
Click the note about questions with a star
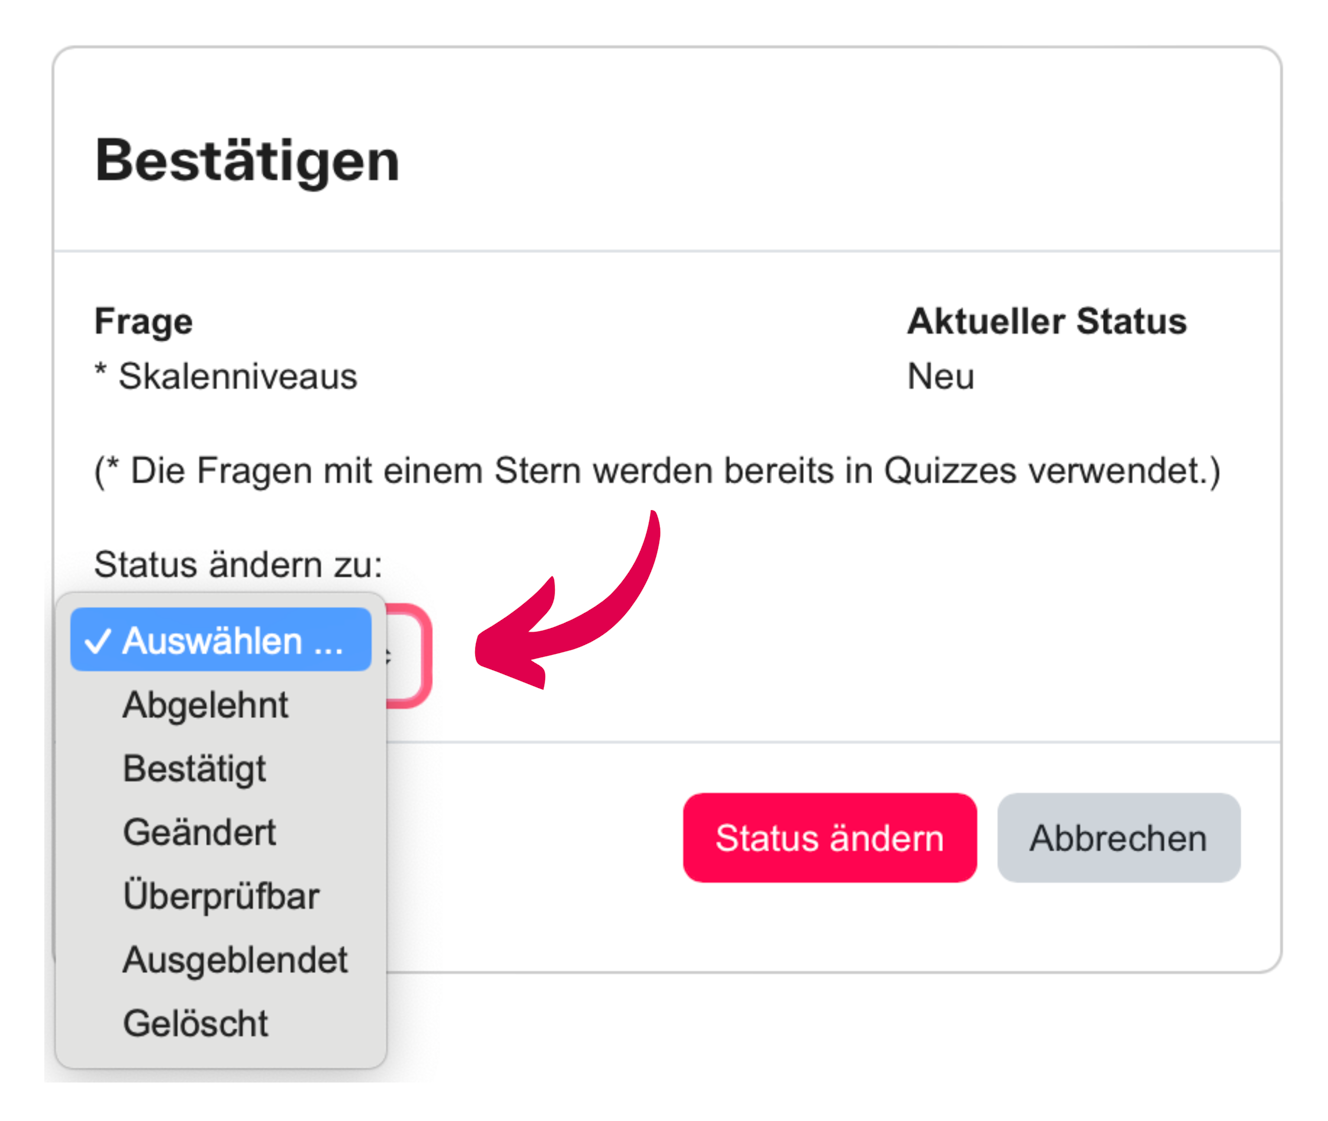pyautogui.click(x=657, y=471)
